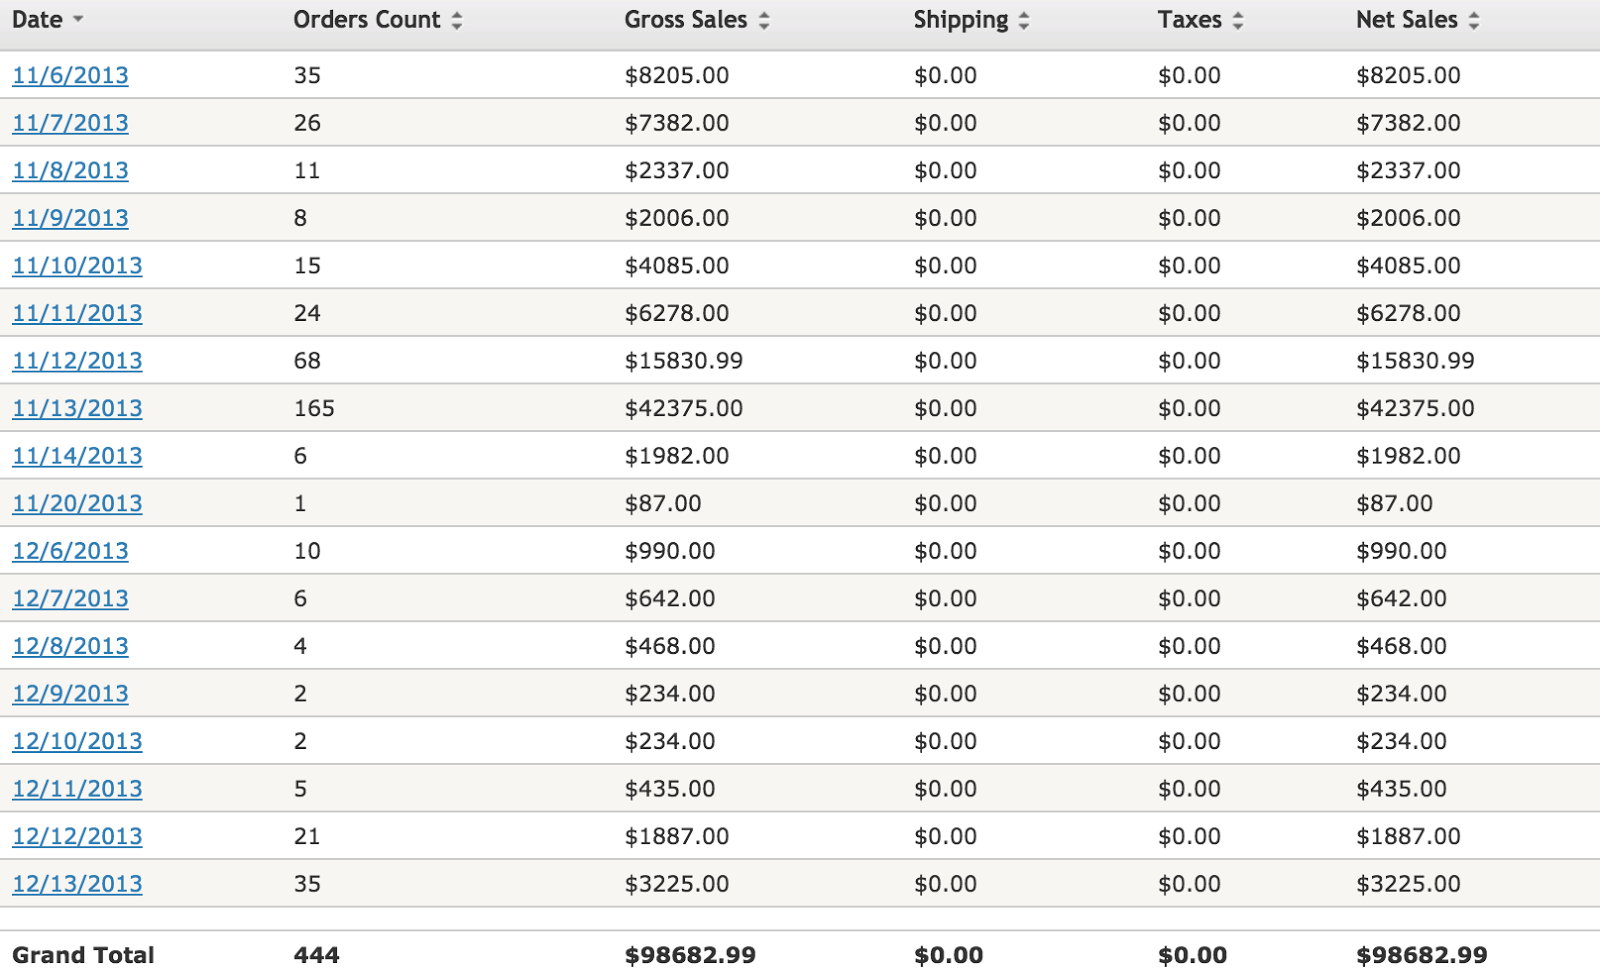Viewport: 1600px width, 973px height.
Task: Select the Grand Total $98682.99 net sales
Action: (x=1422, y=955)
